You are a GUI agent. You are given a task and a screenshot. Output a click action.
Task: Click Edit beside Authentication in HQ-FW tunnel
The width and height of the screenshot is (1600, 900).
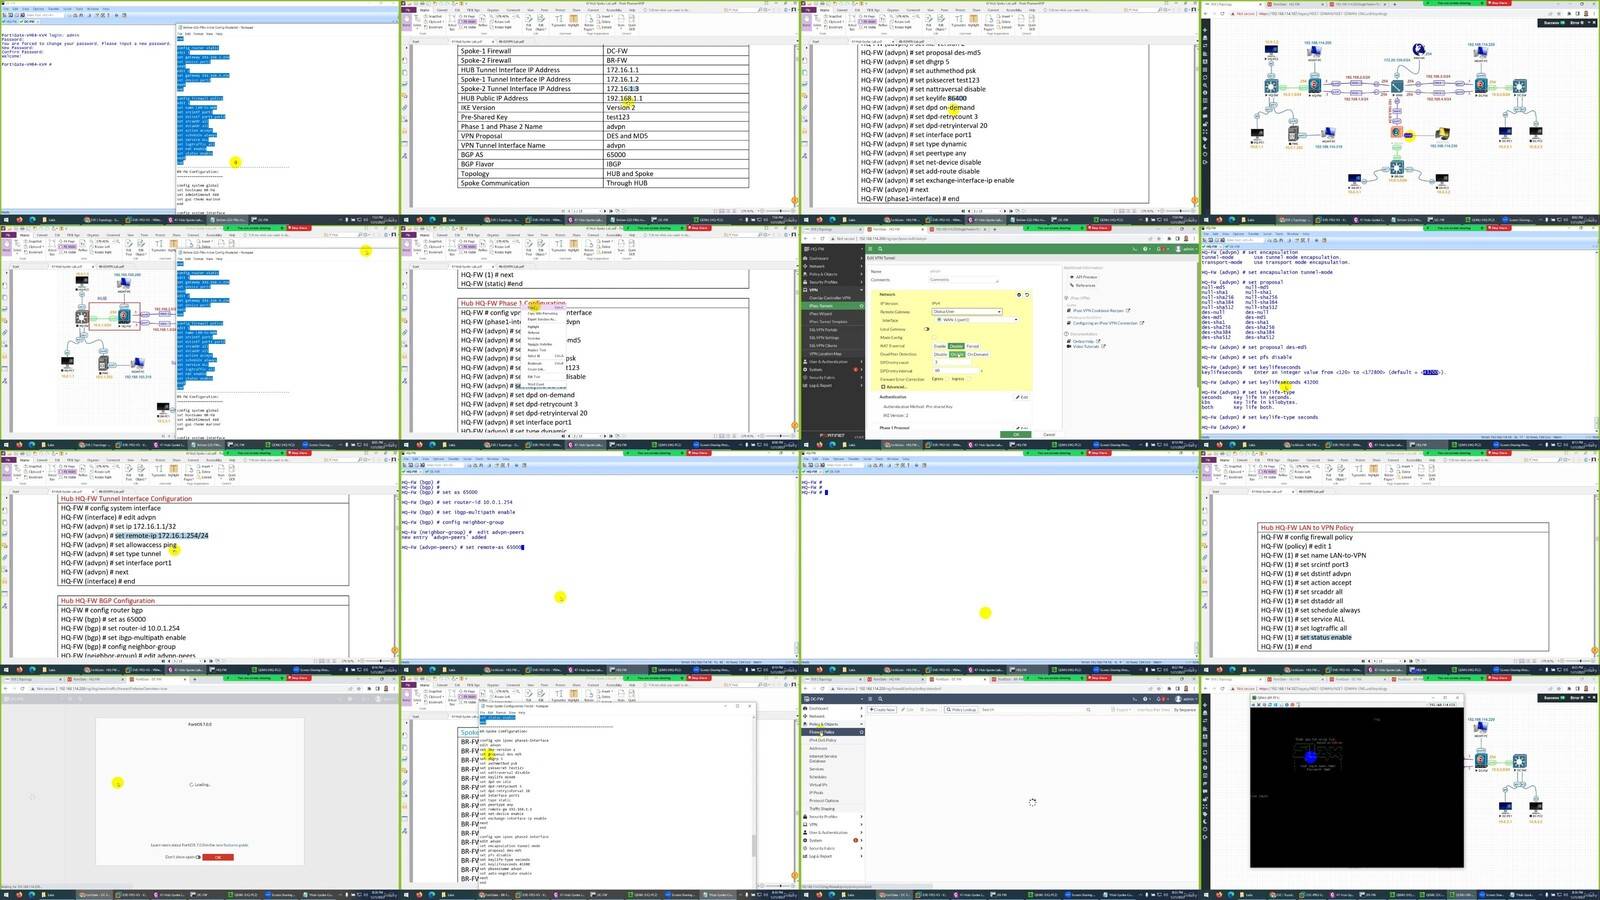[x=1022, y=397]
